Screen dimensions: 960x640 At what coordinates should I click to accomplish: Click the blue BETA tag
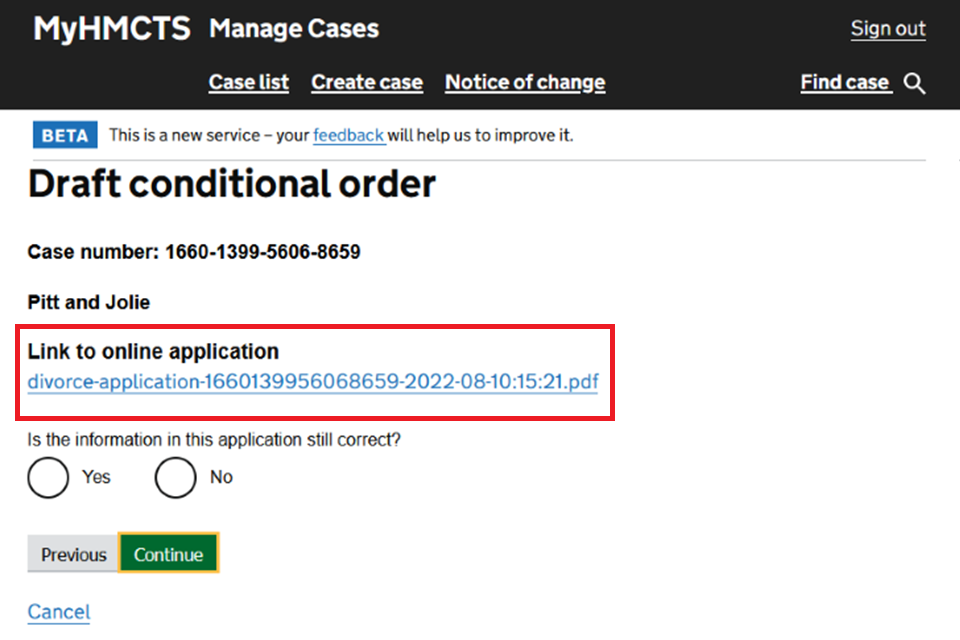[x=65, y=135]
